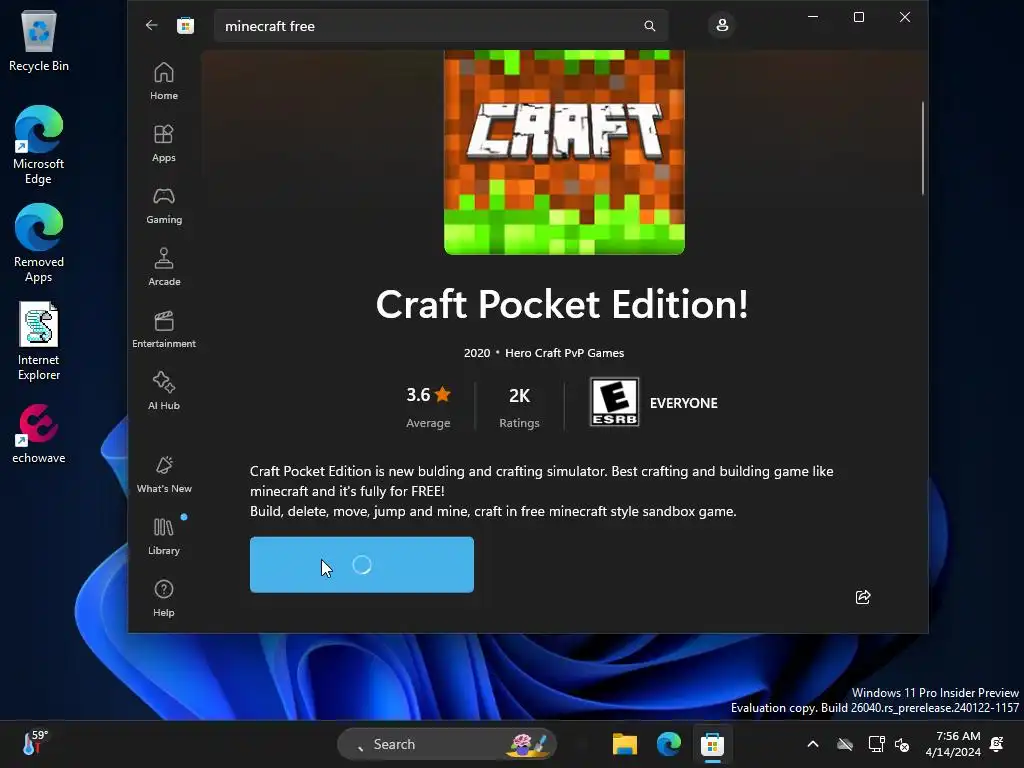This screenshot has width=1024, height=768.
Task: Maximize the Microsoft Store window
Action: click(859, 17)
